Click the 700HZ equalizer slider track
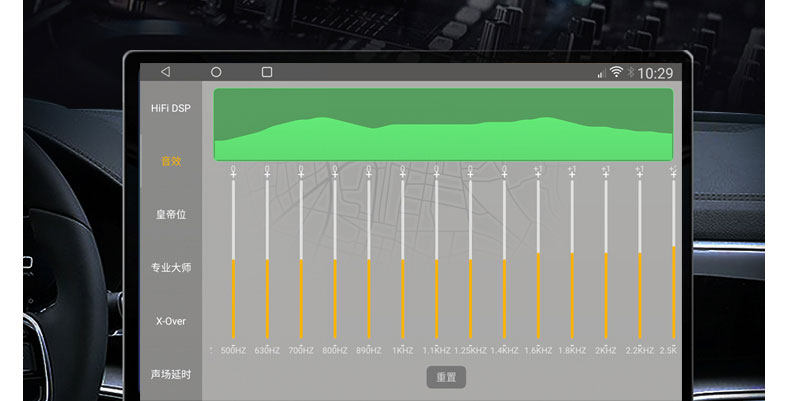This screenshot has width=790, height=401. tap(301, 259)
